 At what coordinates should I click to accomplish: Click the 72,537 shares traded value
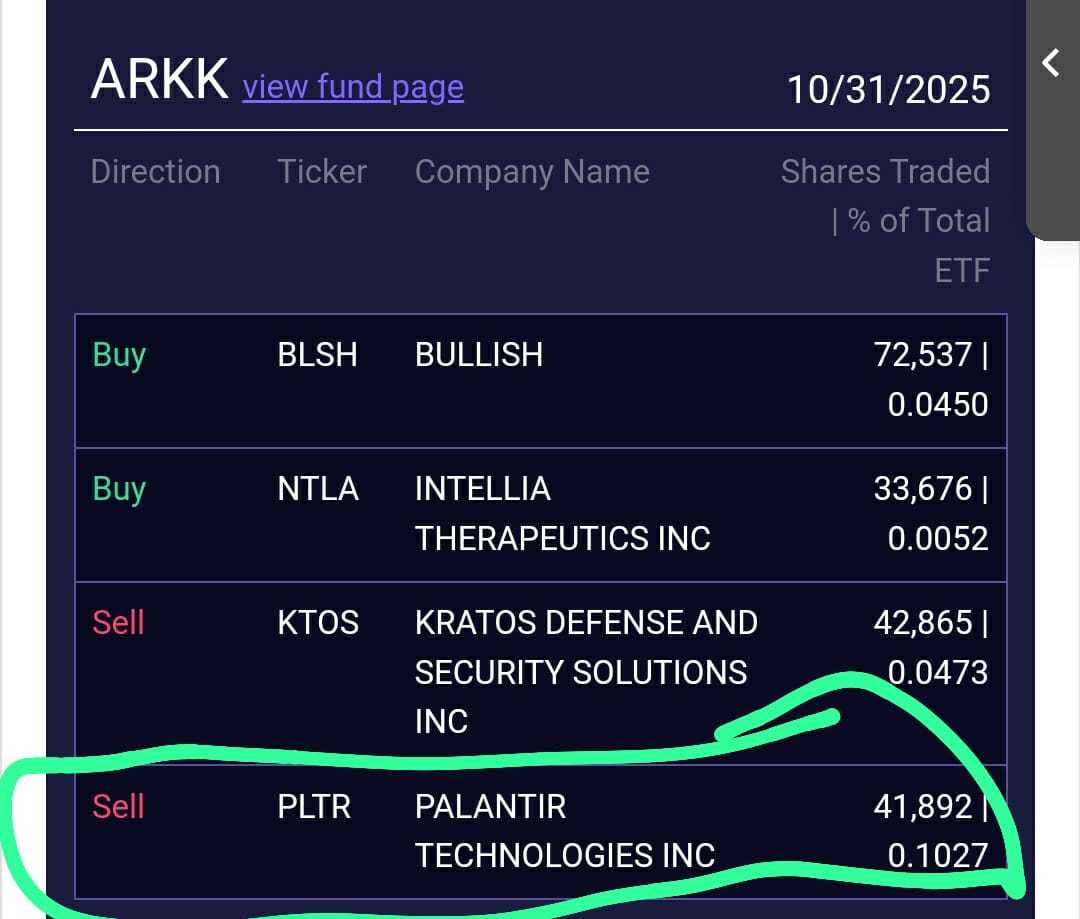[923, 355]
